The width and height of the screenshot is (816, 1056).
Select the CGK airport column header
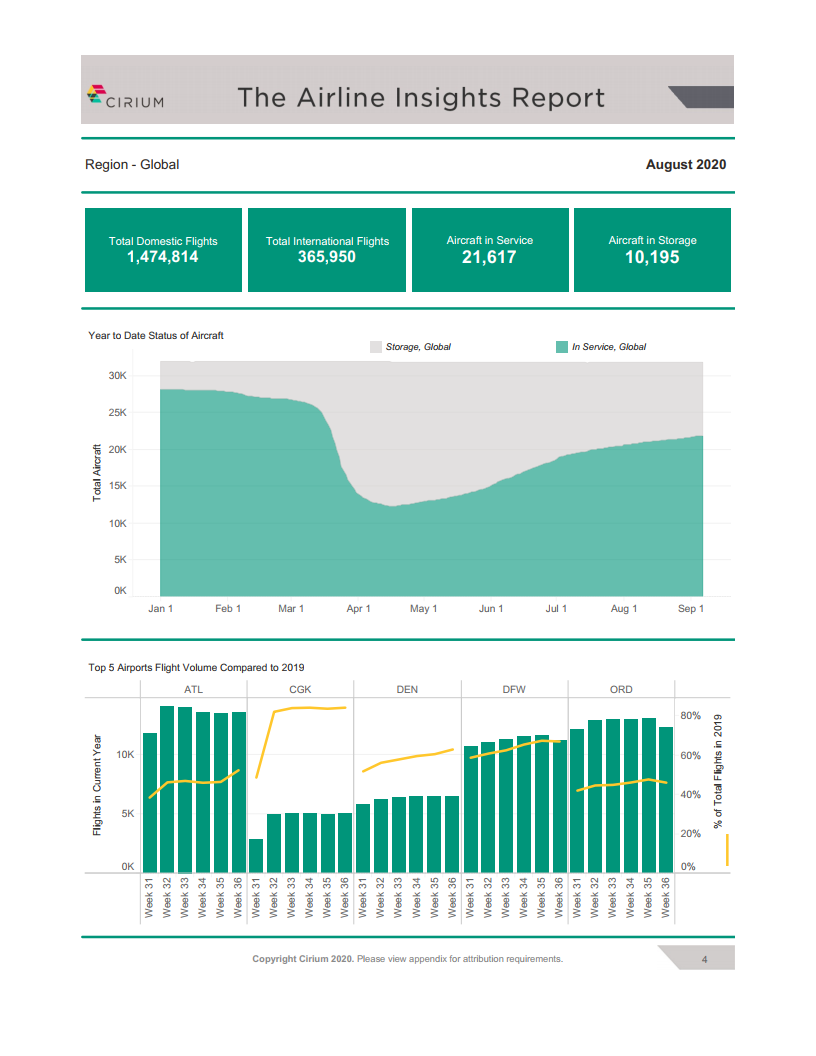[x=300, y=689]
